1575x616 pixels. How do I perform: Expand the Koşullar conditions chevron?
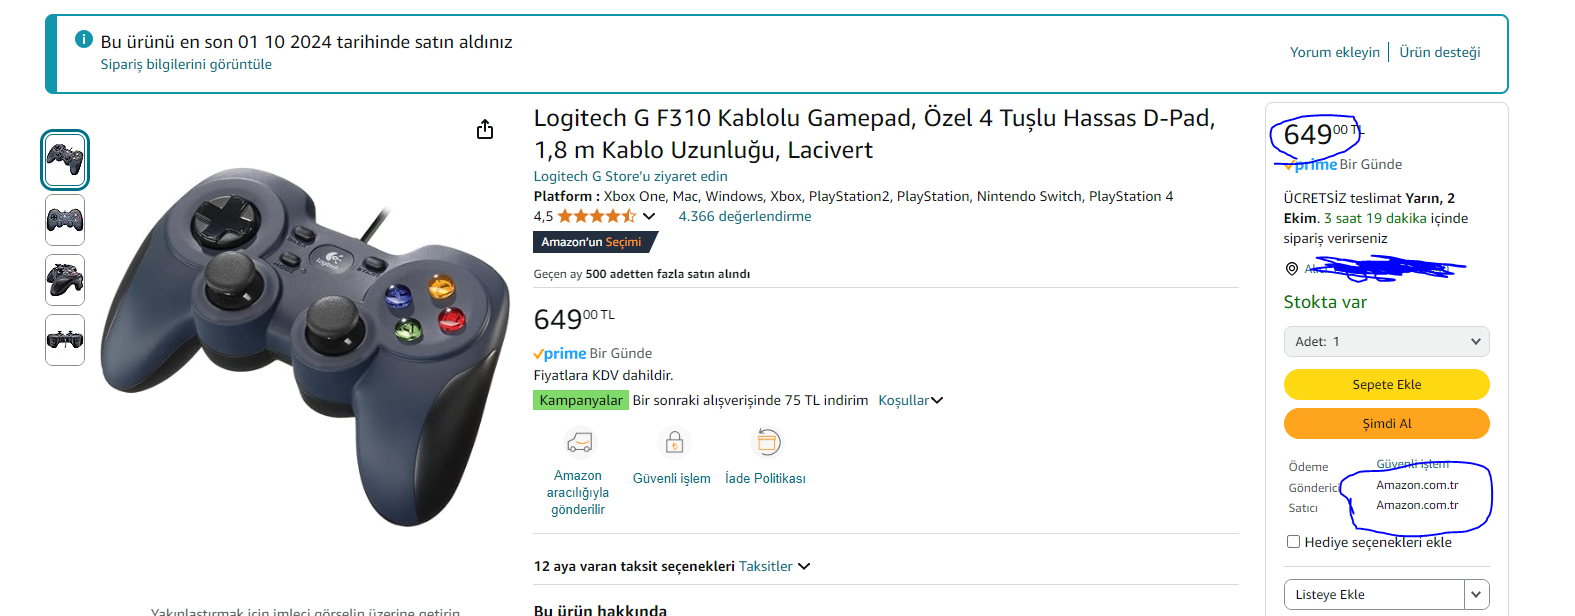[x=937, y=400]
